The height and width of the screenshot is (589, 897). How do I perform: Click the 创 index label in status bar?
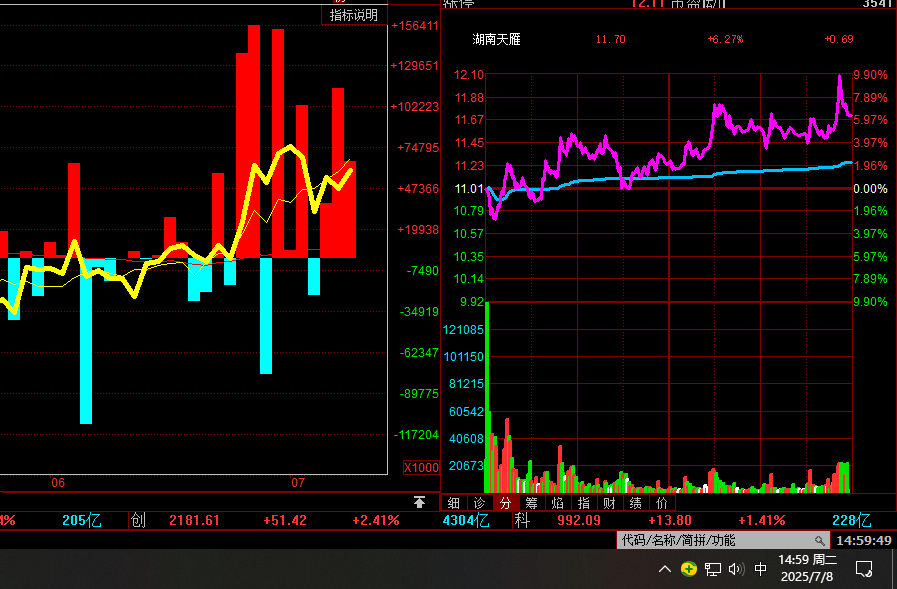click(x=138, y=520)
